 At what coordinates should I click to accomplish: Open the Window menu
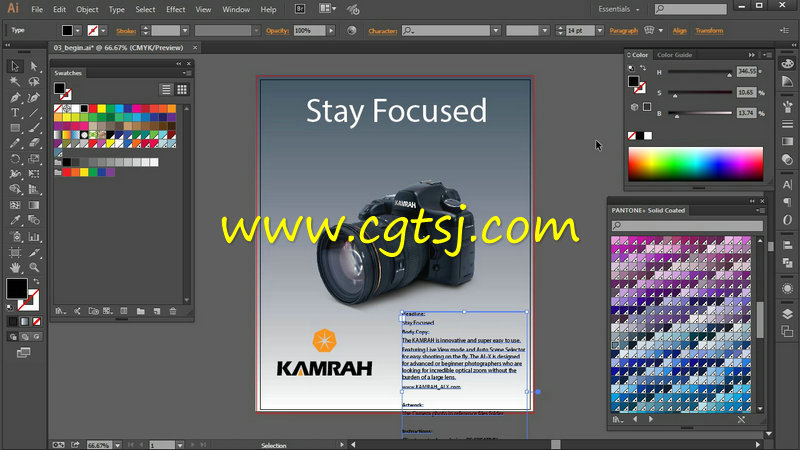tap(236, 9)
